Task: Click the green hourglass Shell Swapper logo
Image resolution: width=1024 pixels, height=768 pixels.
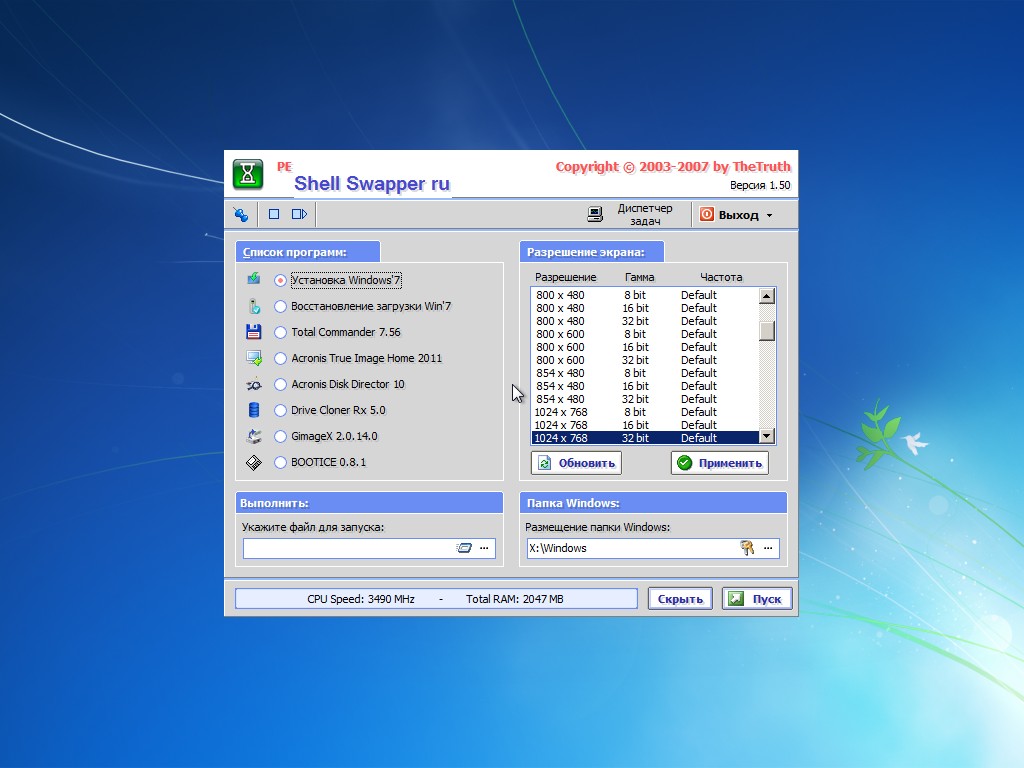Action: (x=248, y=174)
